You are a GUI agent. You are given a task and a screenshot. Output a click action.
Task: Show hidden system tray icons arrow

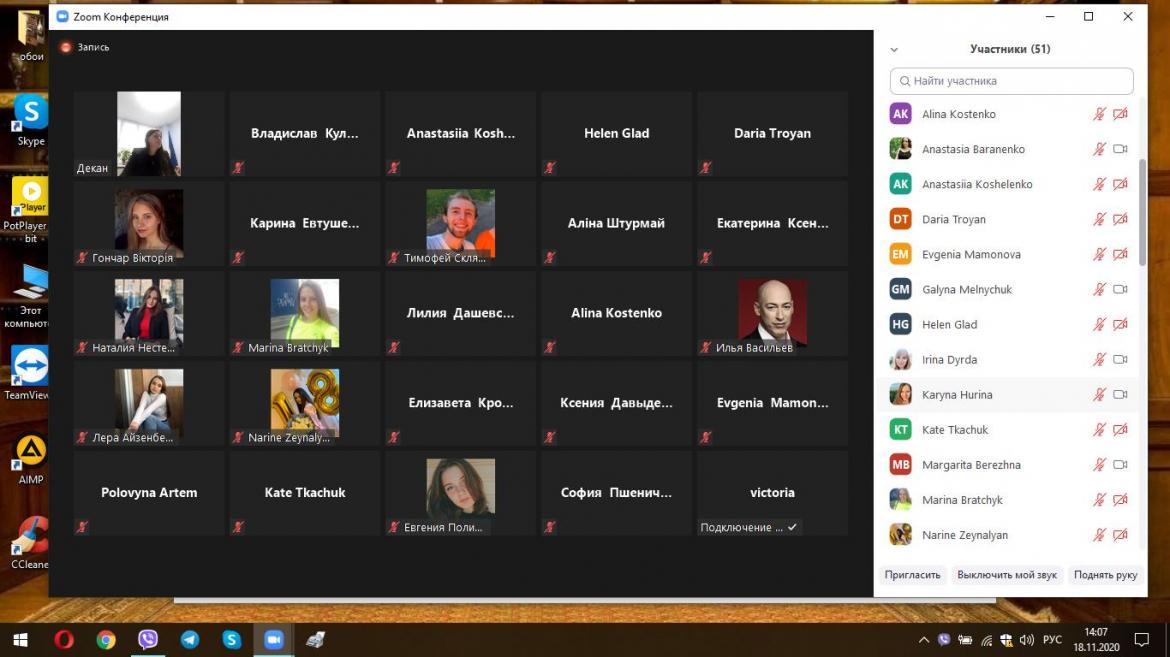(x=923, y=640)
